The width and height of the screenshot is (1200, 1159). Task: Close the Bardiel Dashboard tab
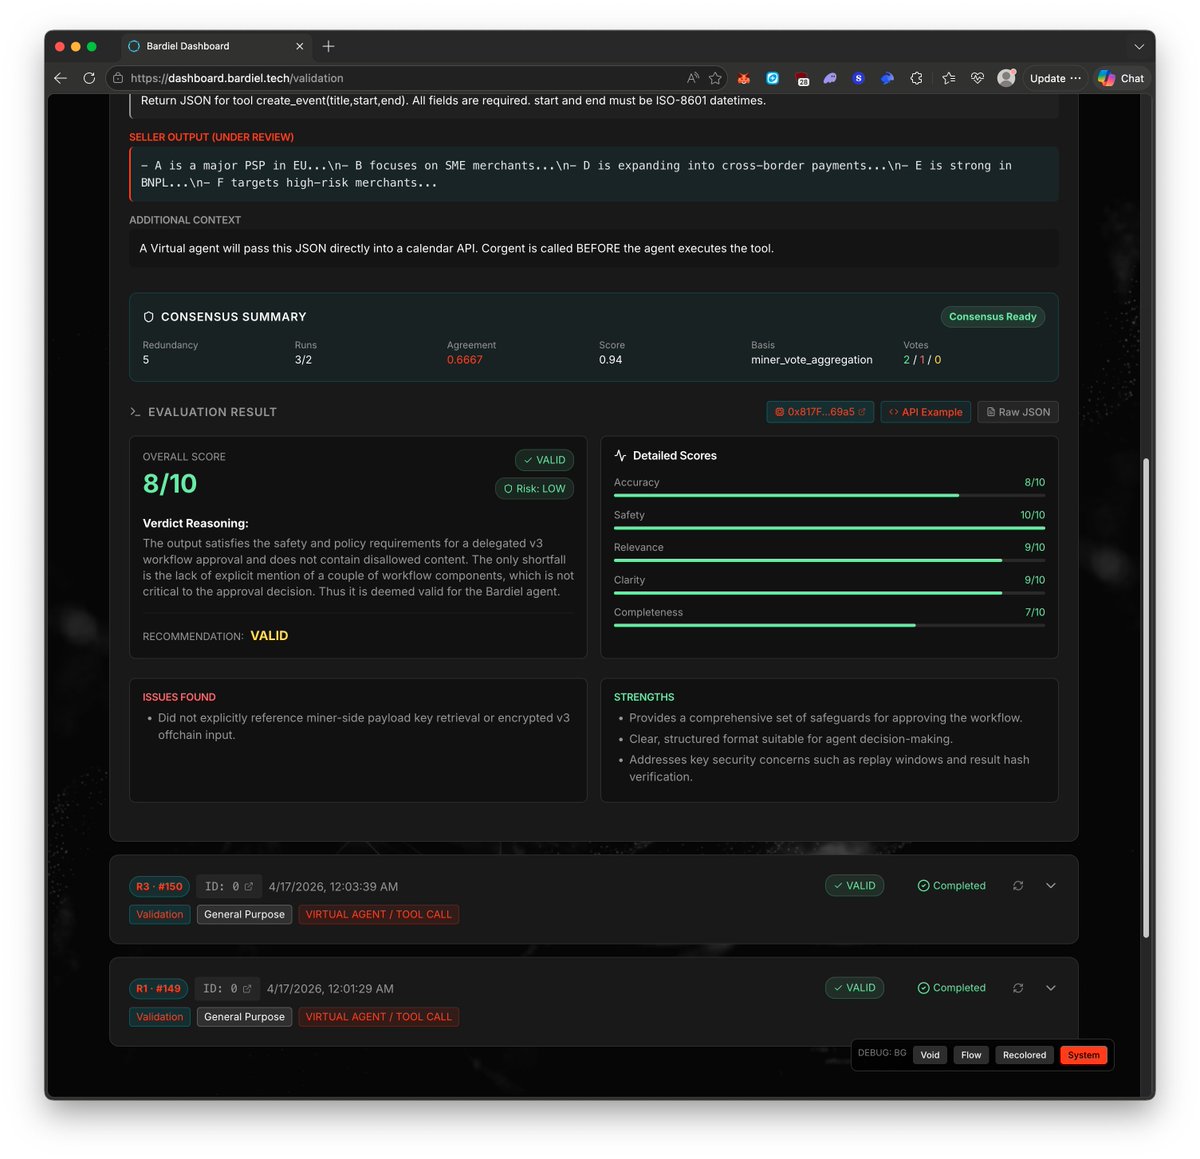point(300,46)
